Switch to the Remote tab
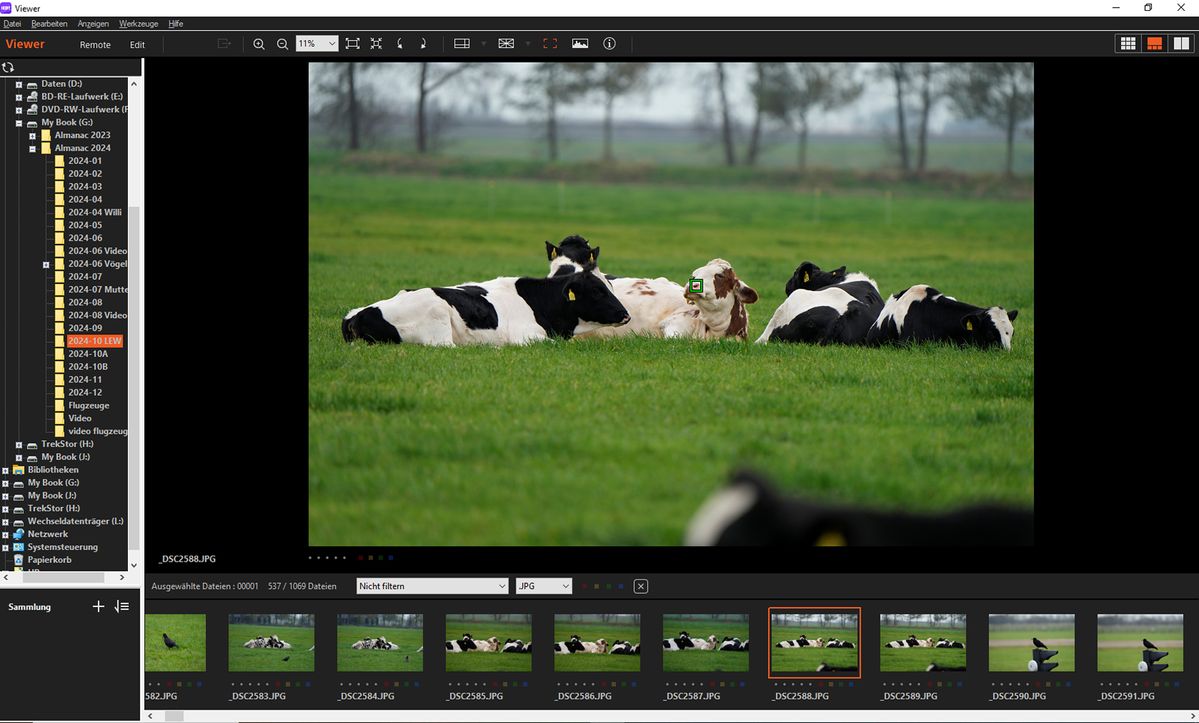 [x=95, y=44]
